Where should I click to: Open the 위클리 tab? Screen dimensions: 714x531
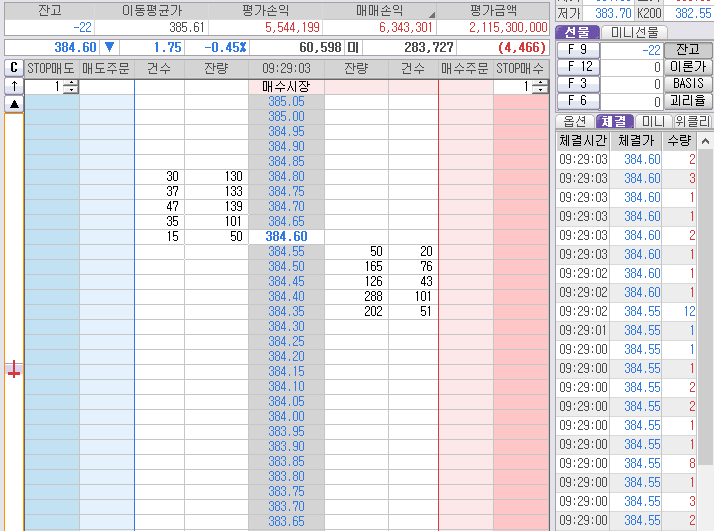[692, 121]
